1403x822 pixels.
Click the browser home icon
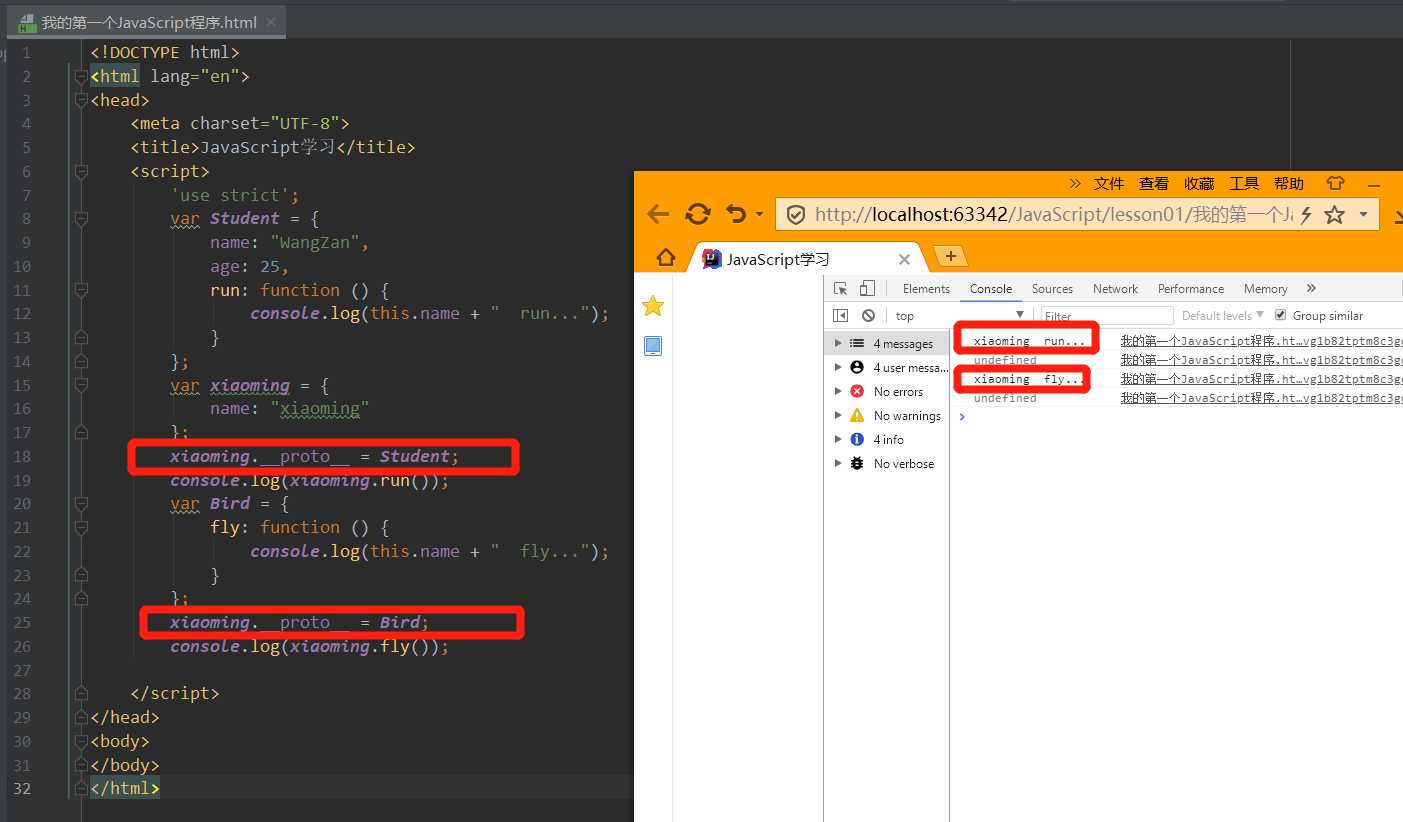pos(665,258)
